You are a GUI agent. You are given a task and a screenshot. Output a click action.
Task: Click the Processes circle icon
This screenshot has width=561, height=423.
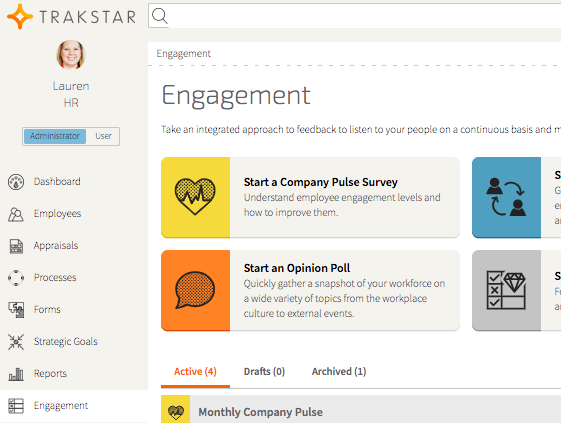point(16,278)
